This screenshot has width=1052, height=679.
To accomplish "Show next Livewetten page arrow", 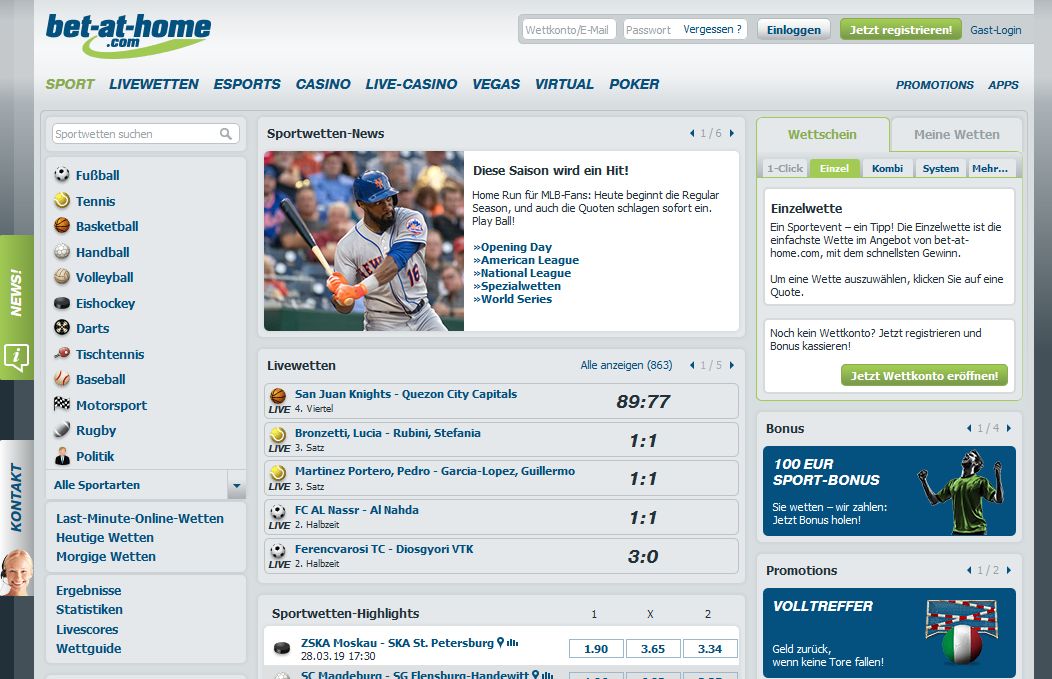I will tap(732, 365).
